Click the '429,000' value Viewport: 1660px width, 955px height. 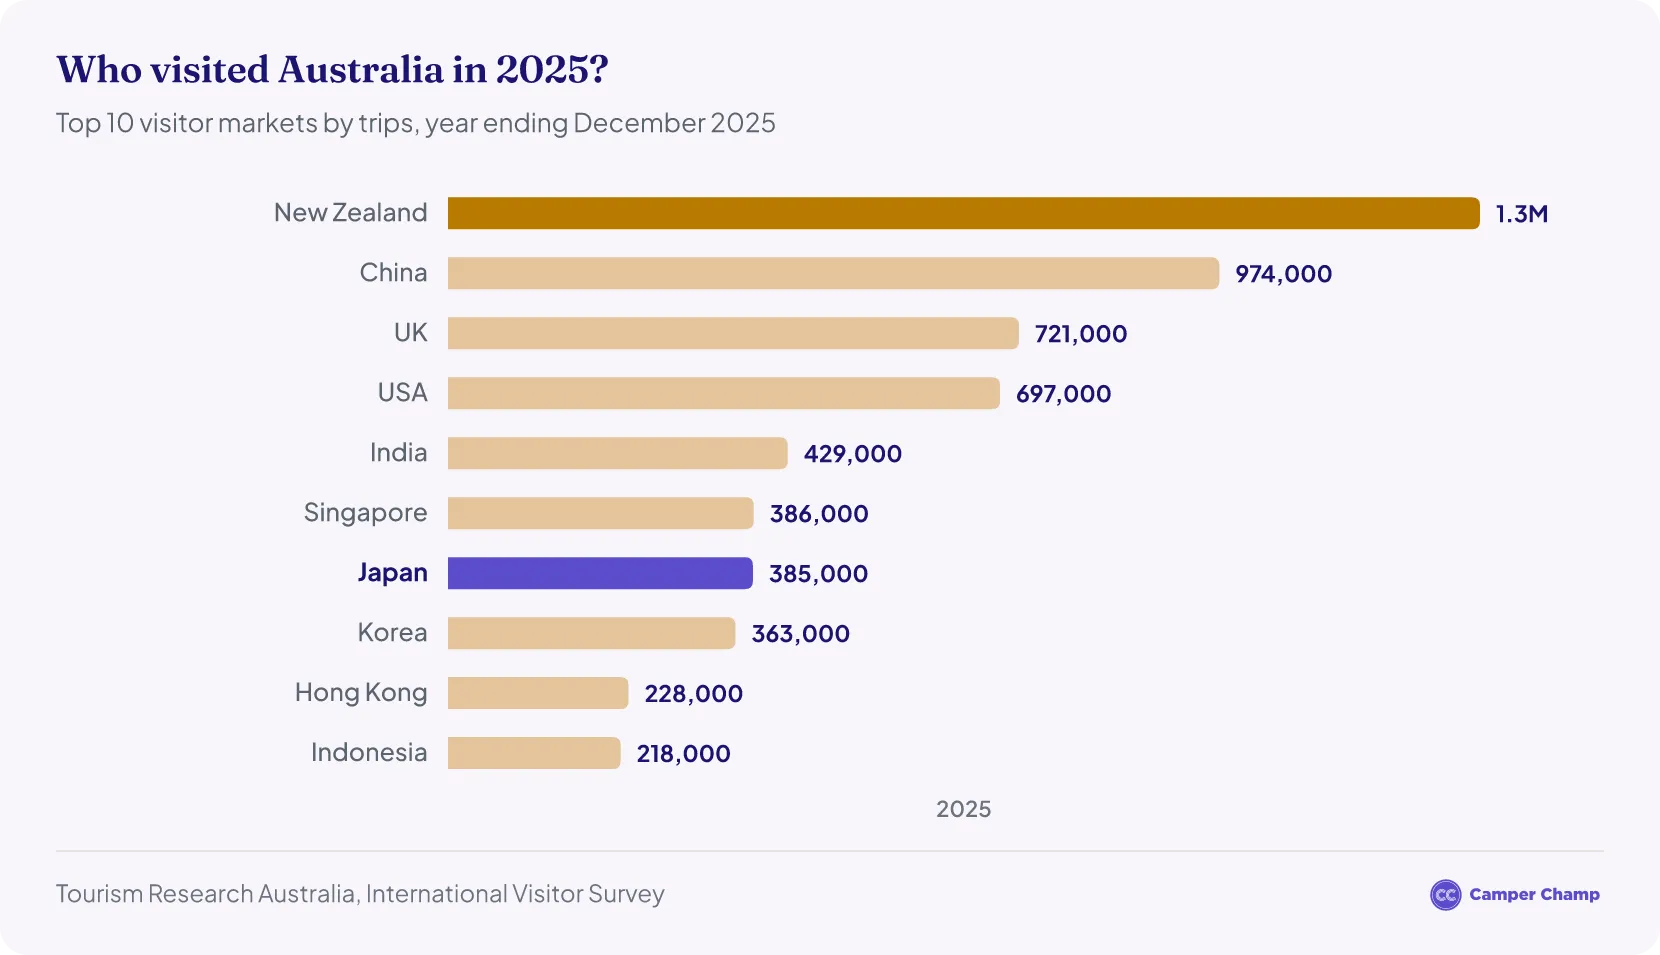(x=853, y=454)
